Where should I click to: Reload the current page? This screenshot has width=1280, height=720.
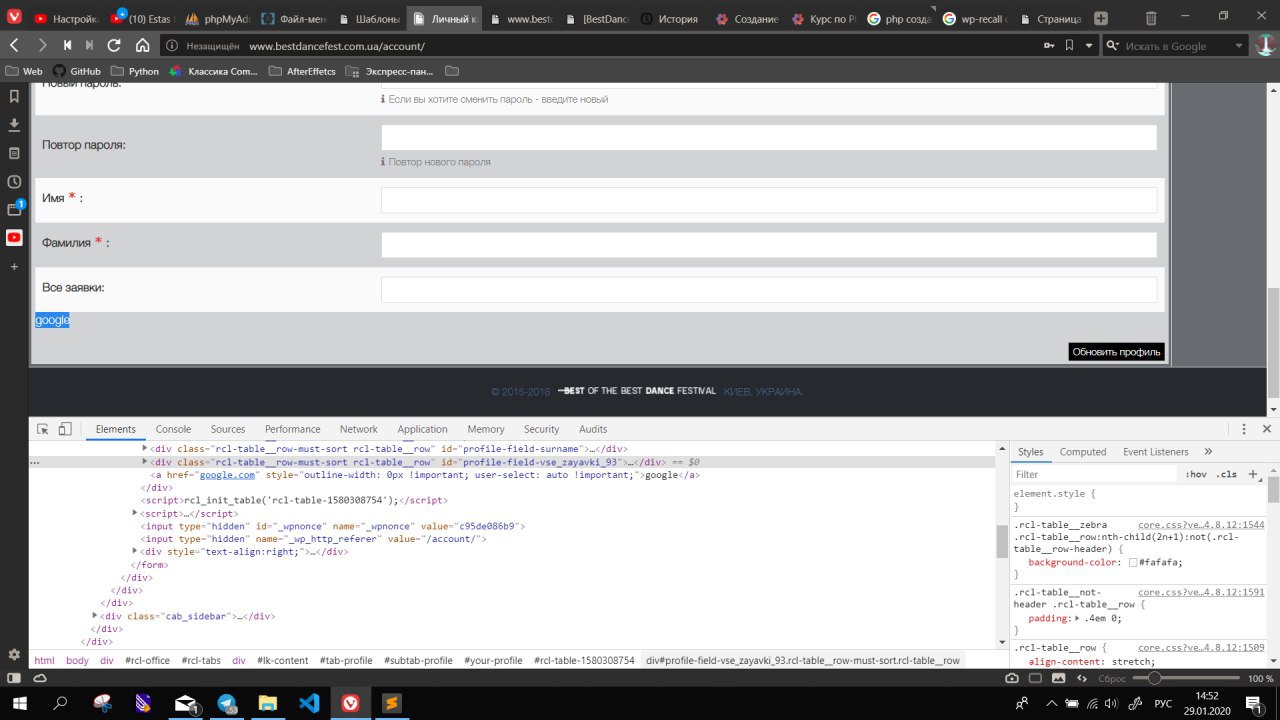pyautogui.click(x=114, y=45)
